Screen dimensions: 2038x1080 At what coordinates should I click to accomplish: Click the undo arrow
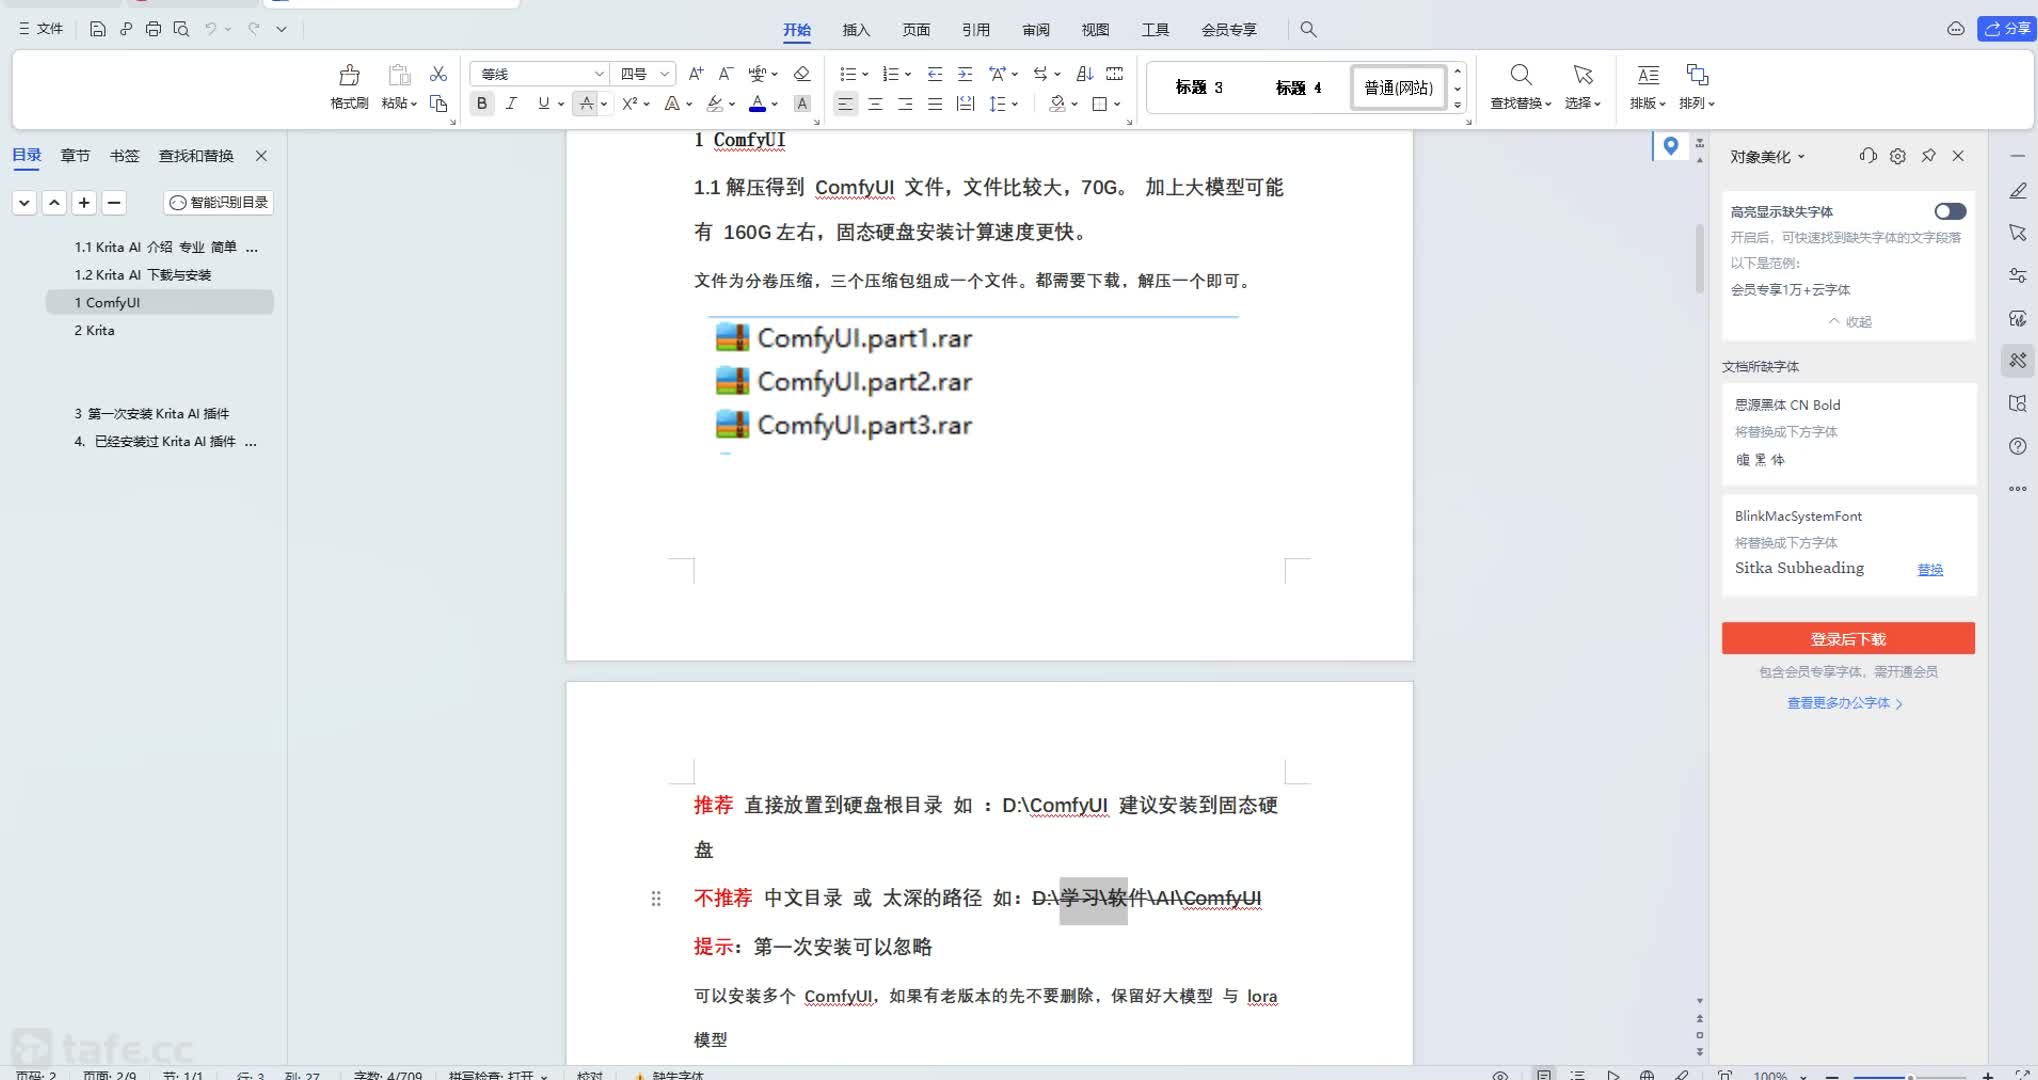(x=211, y=29)
